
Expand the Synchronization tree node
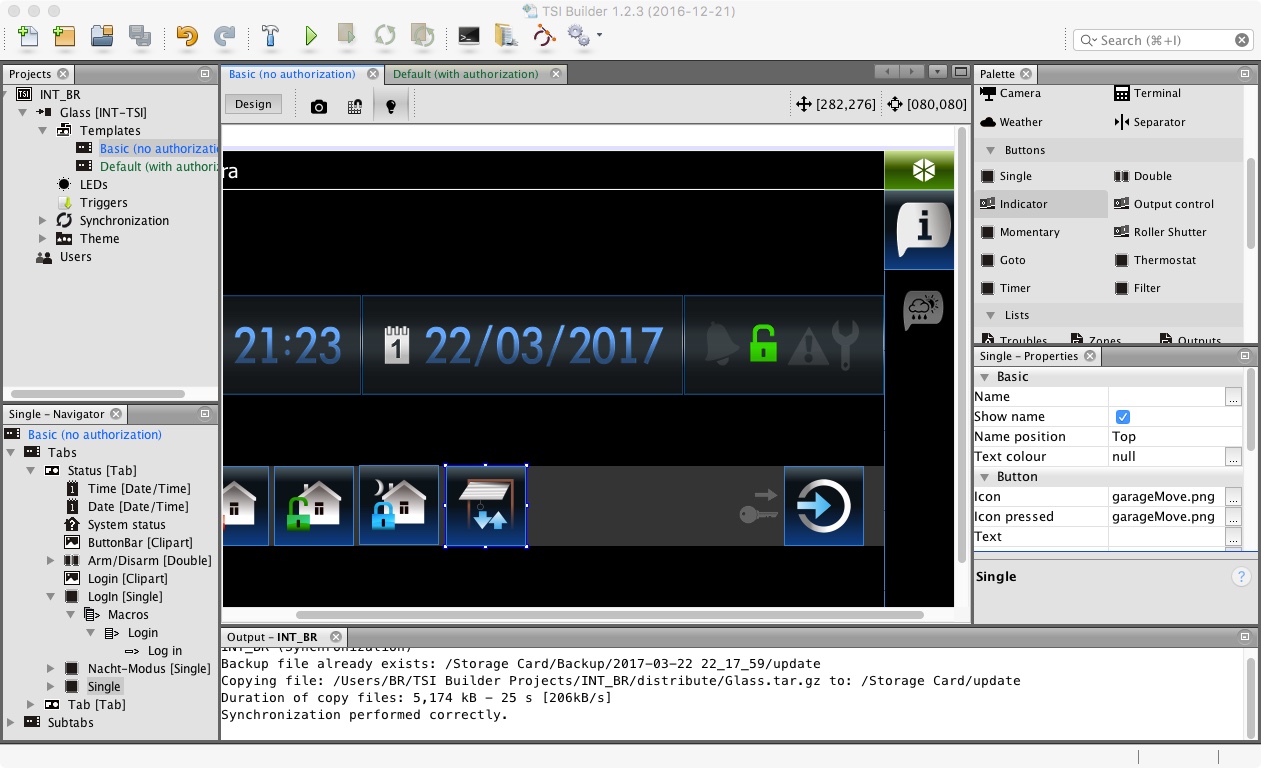coord(43,221)
